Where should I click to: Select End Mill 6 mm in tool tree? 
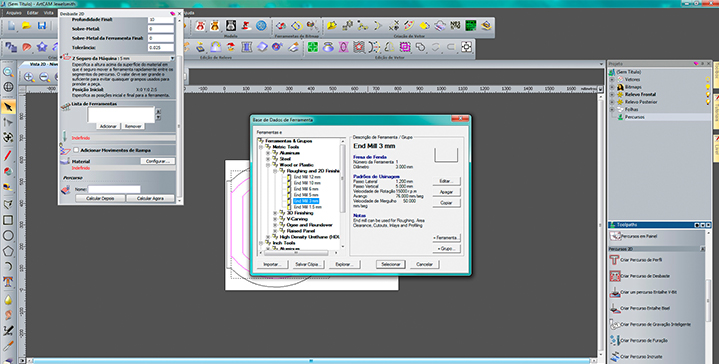coord(306,189)
